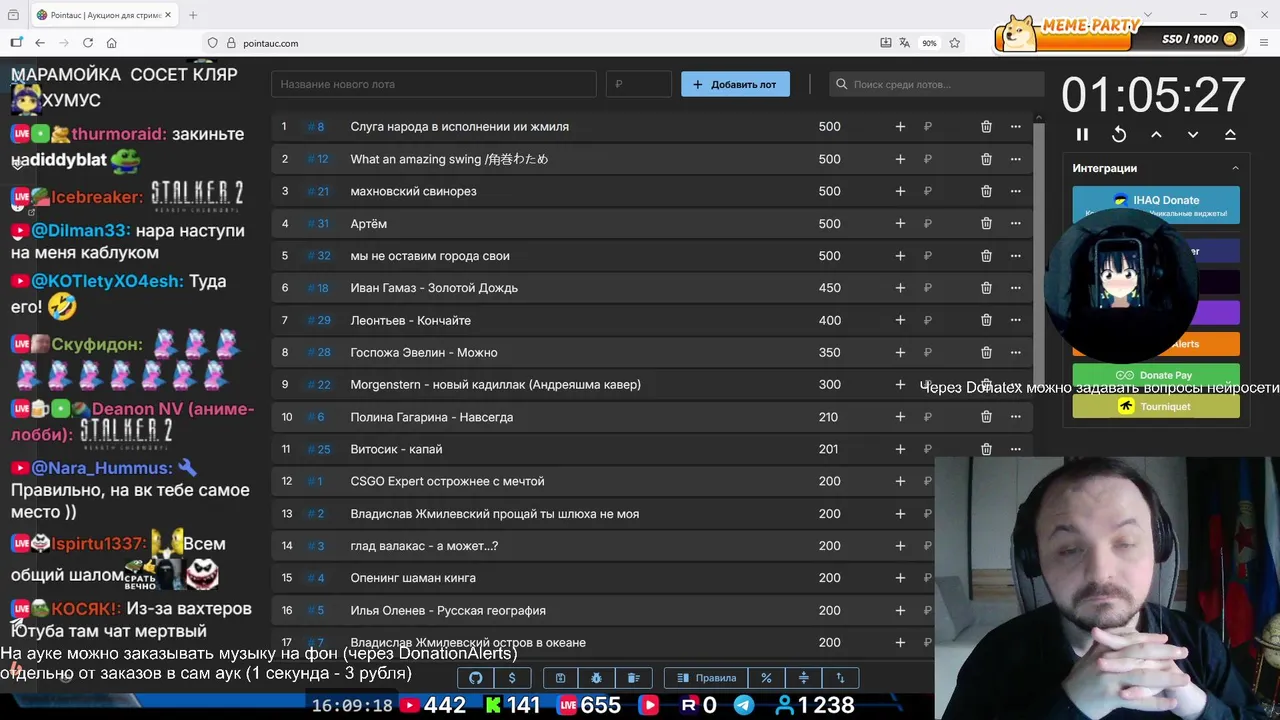Increase timer using the up chevron

[1156, 134]
